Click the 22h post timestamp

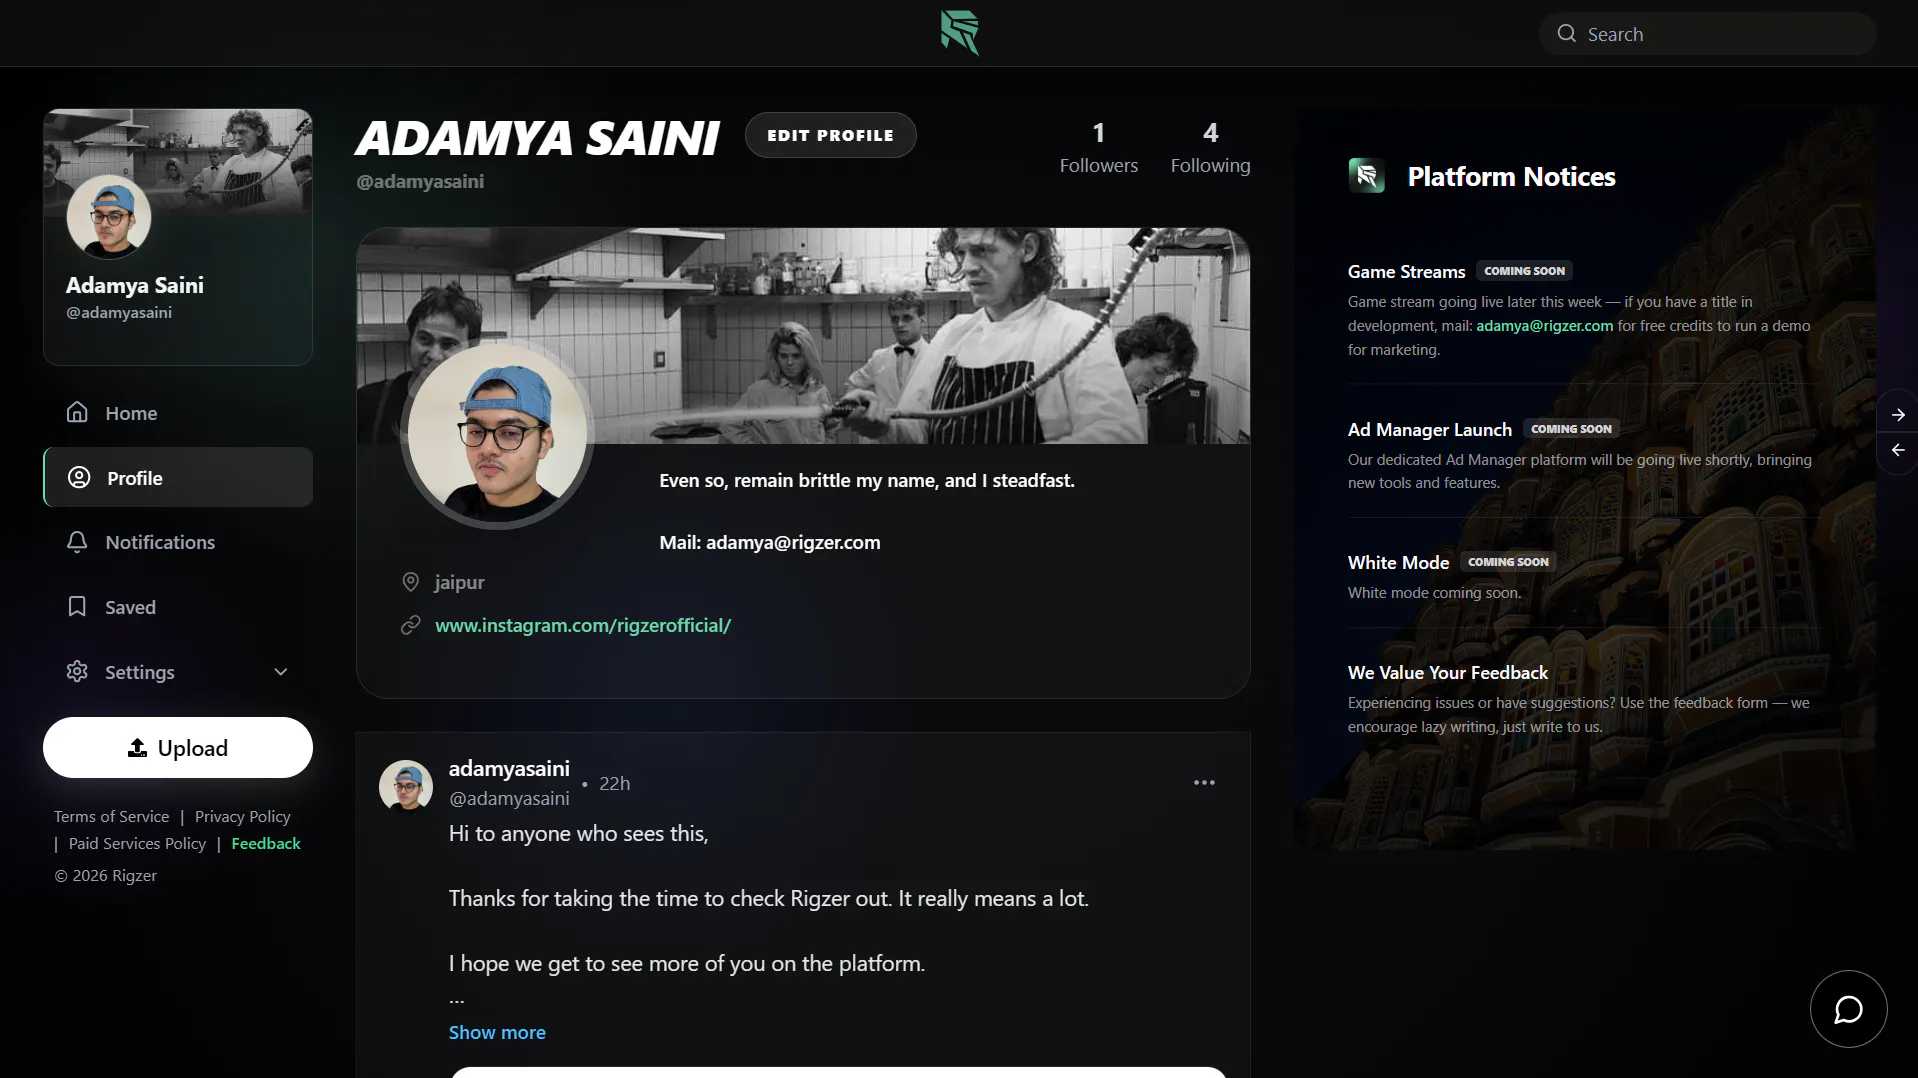[x=614, y=783]
